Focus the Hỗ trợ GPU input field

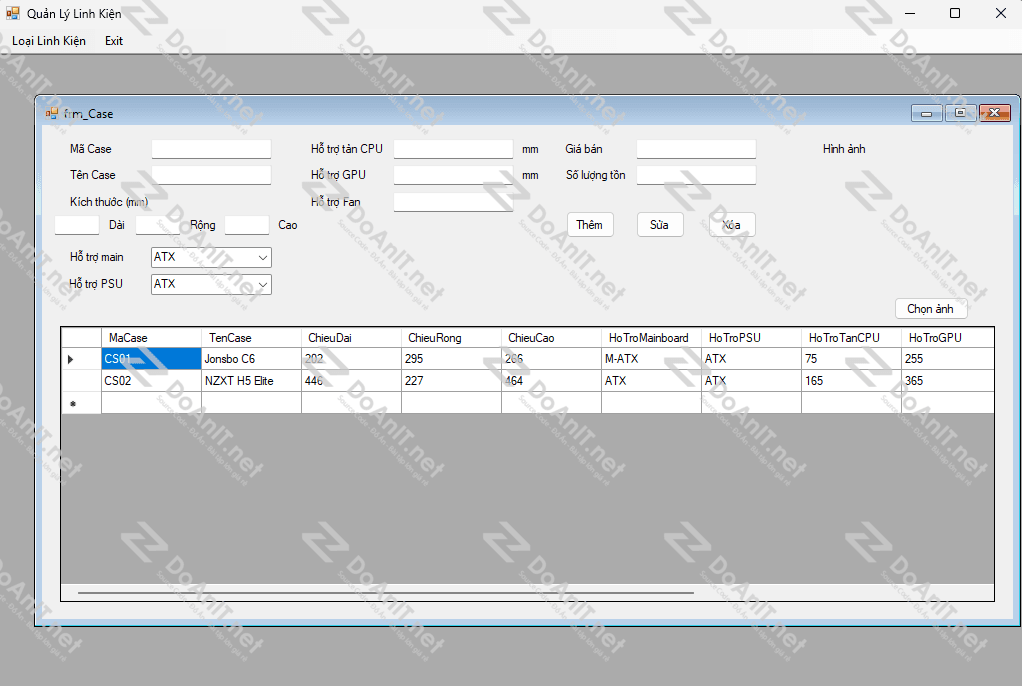453,175
